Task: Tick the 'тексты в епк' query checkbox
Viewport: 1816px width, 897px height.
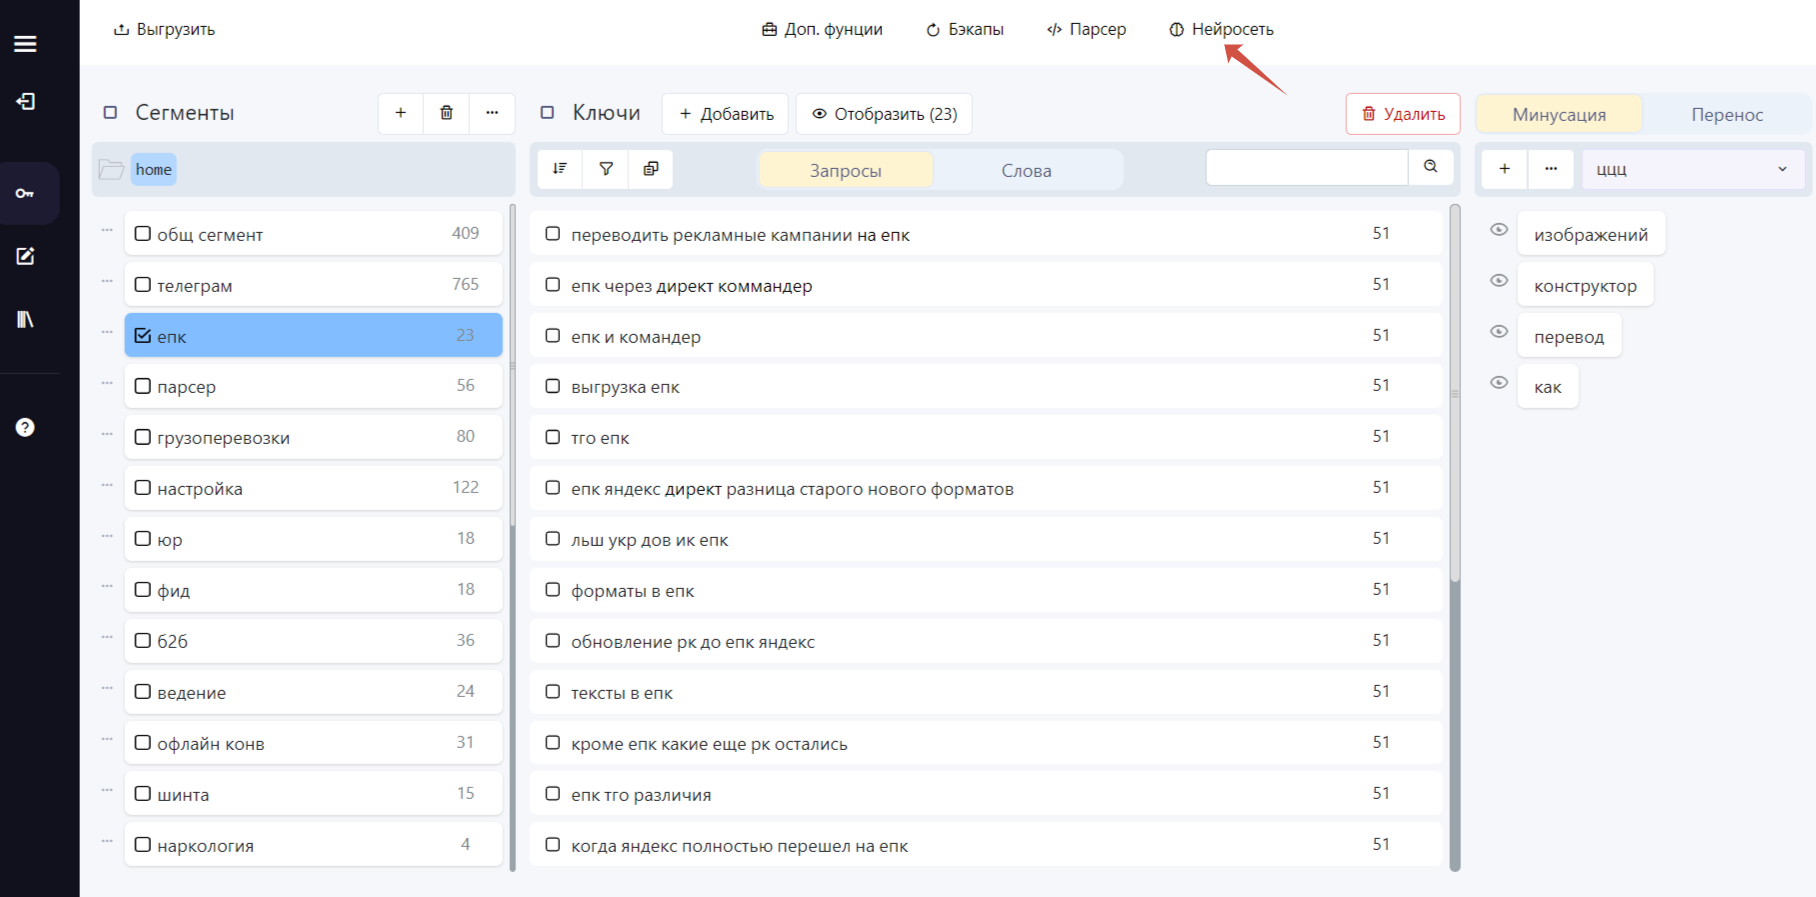Action: (x=552, y=692)
